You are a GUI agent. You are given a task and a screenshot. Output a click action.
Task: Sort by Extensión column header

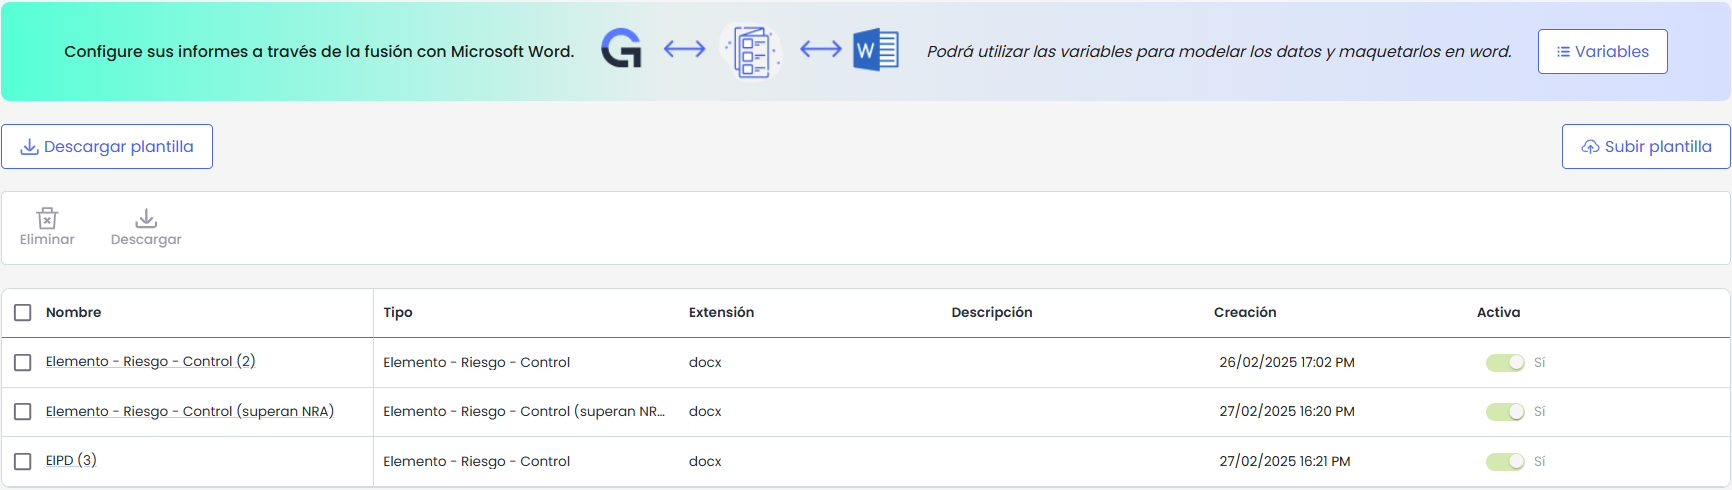pos(721,312)
